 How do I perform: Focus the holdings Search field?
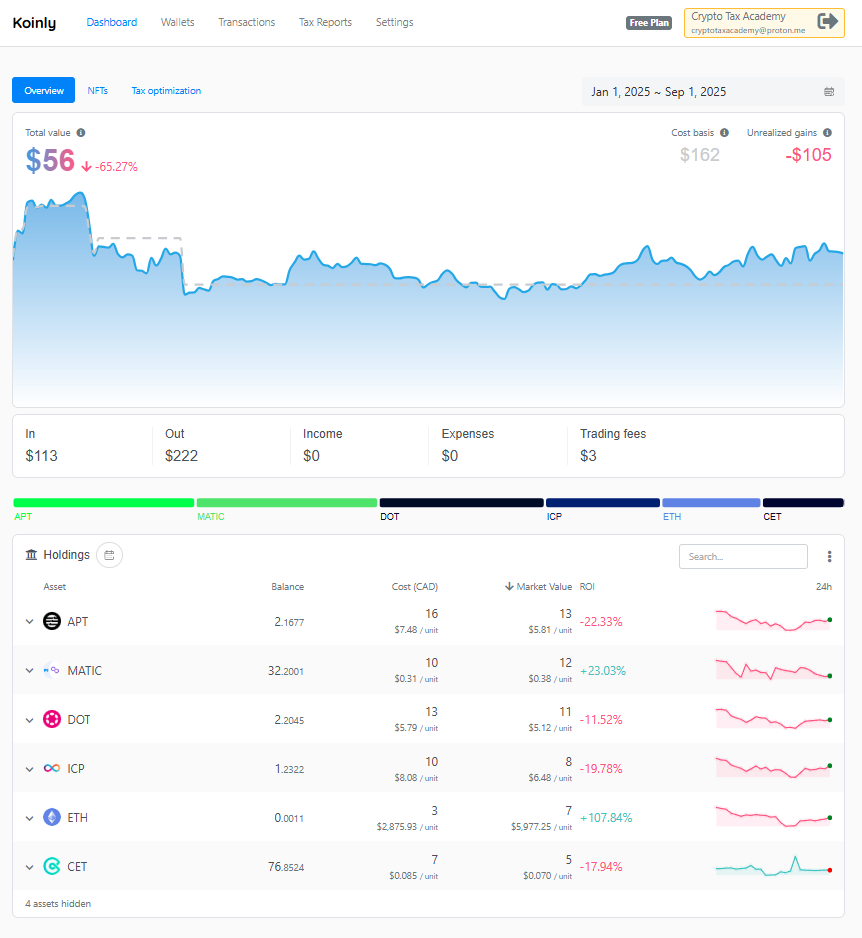click(743, 556)
